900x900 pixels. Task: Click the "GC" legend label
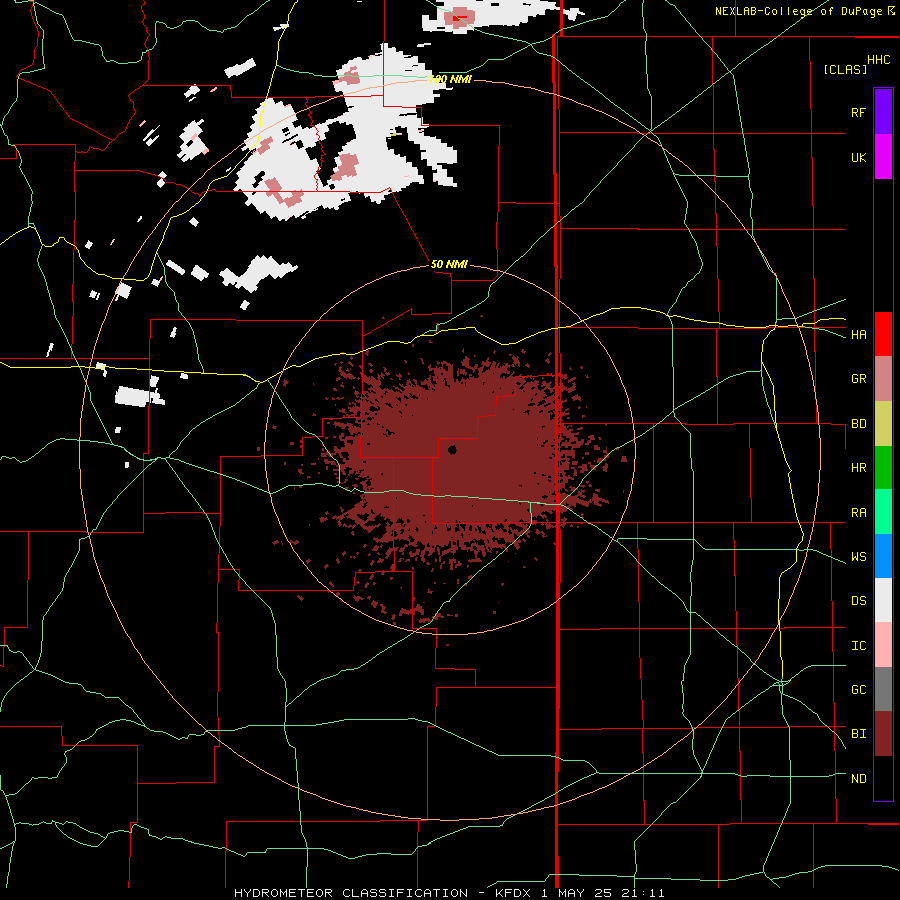pyautogui.click(x=858, y=690)
